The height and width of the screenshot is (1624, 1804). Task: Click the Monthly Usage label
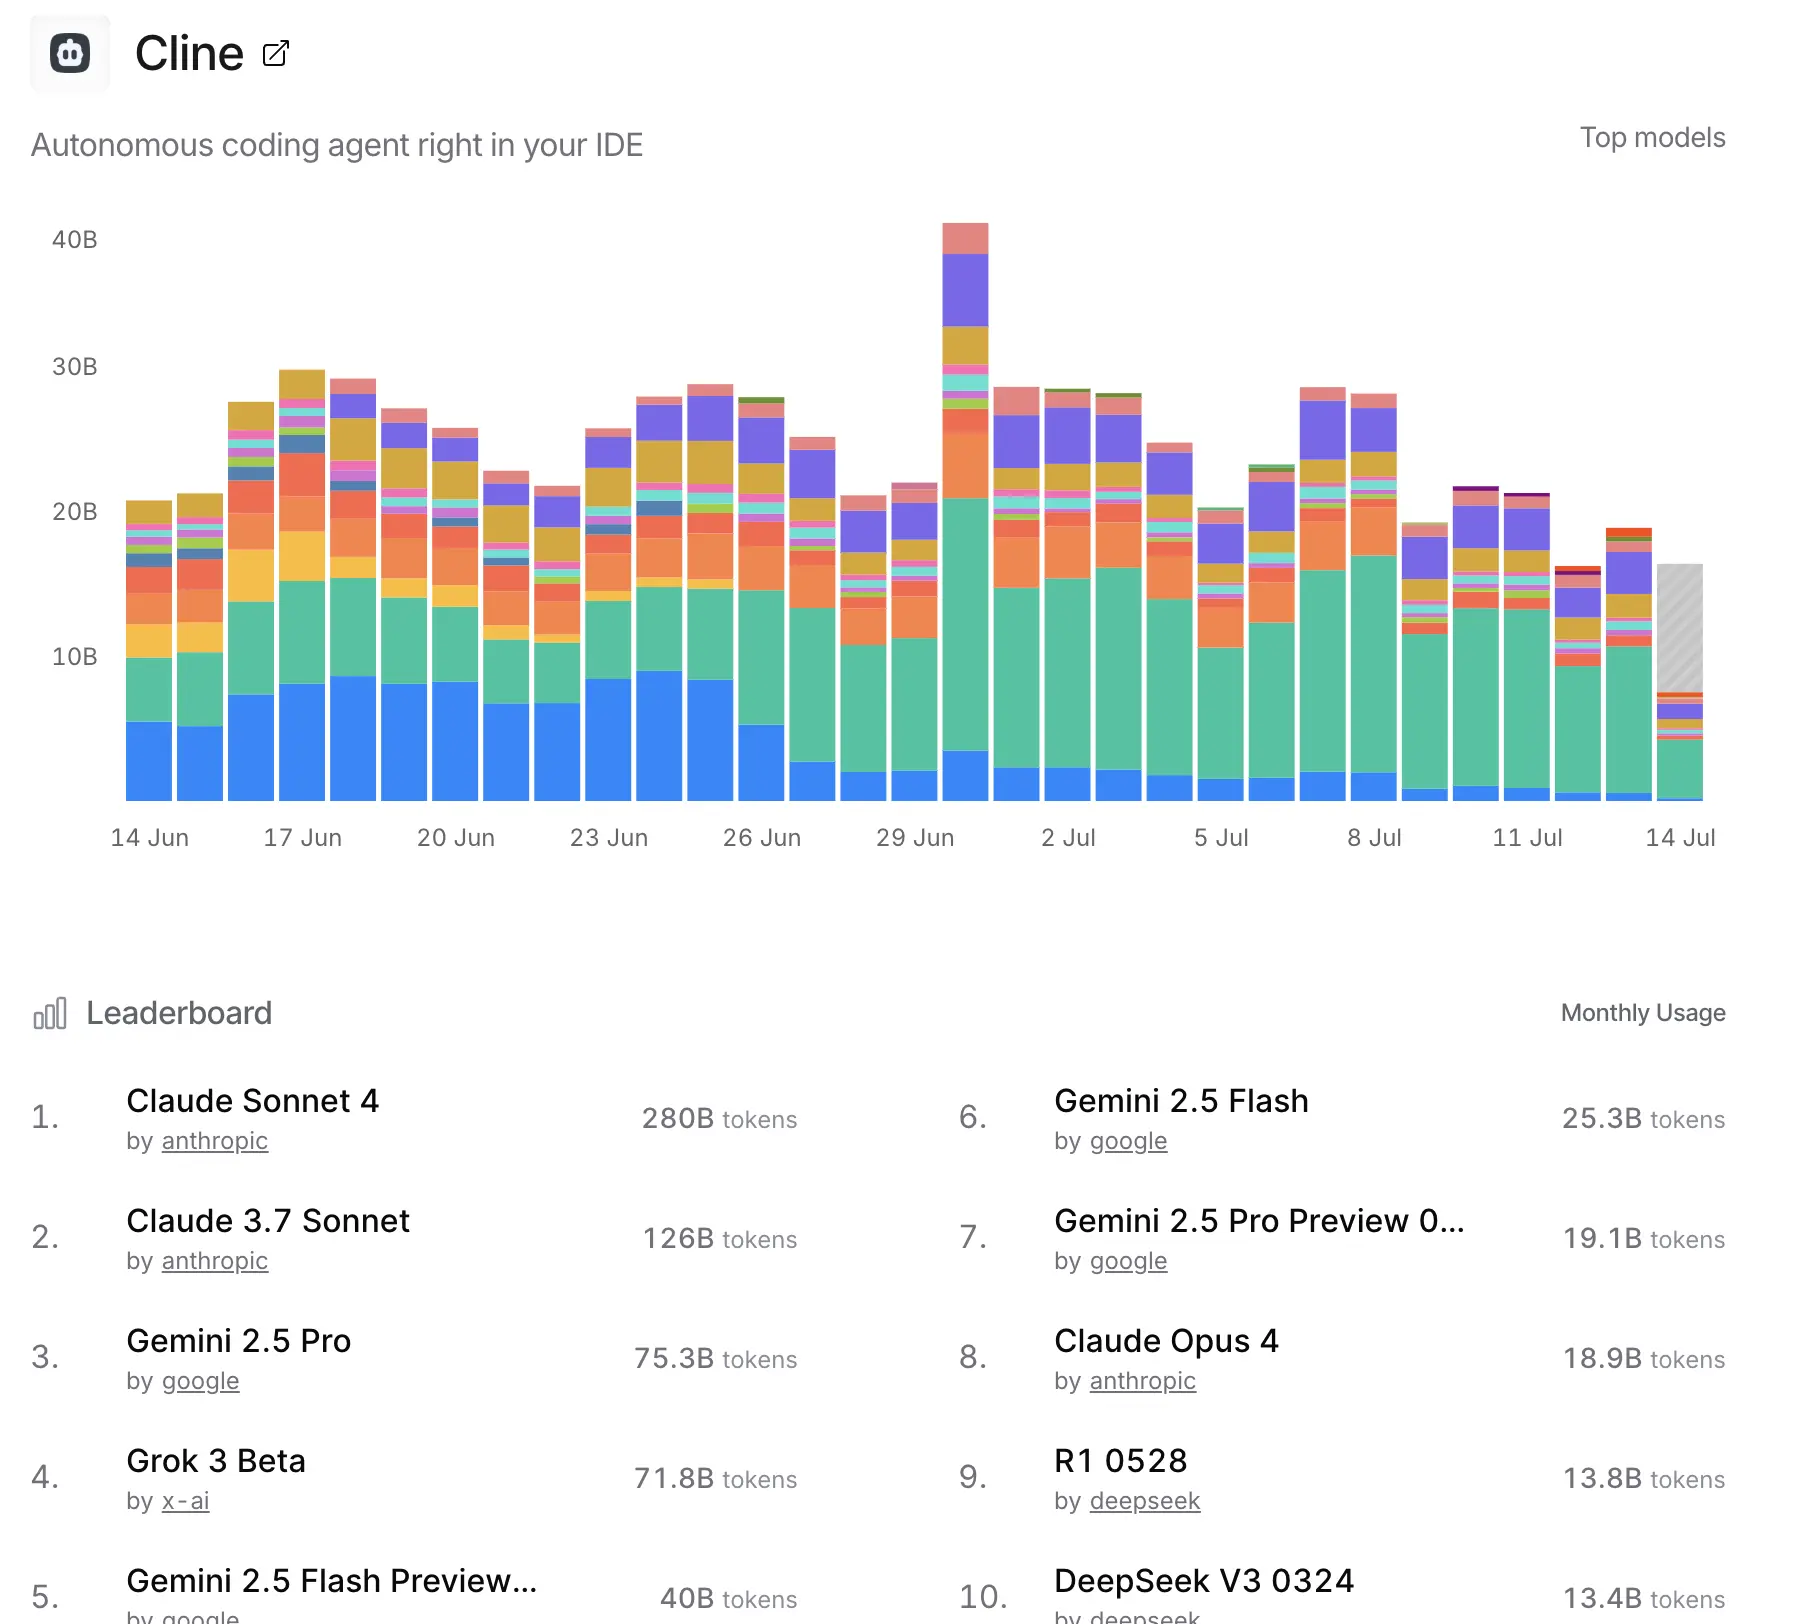pyautogui.click(x=1644, y=1013)
